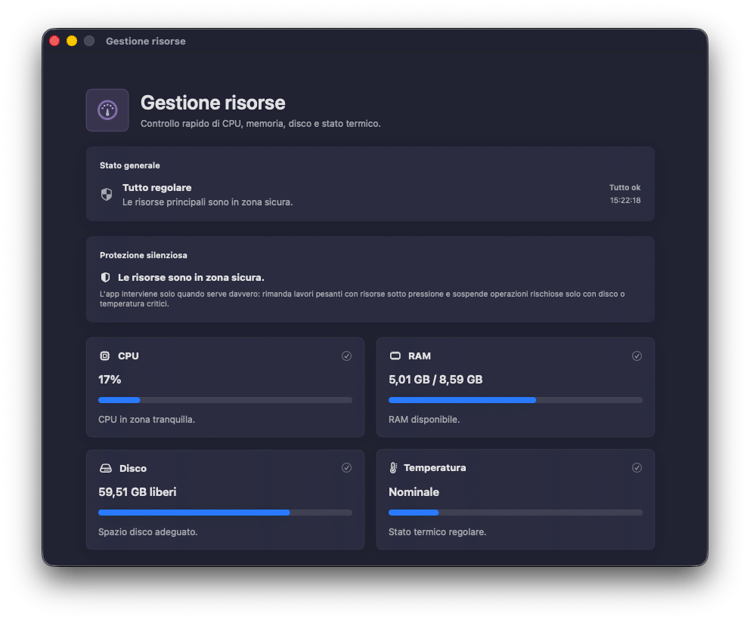
Task: Click the 17% CPU value
Action: (110, 380)
